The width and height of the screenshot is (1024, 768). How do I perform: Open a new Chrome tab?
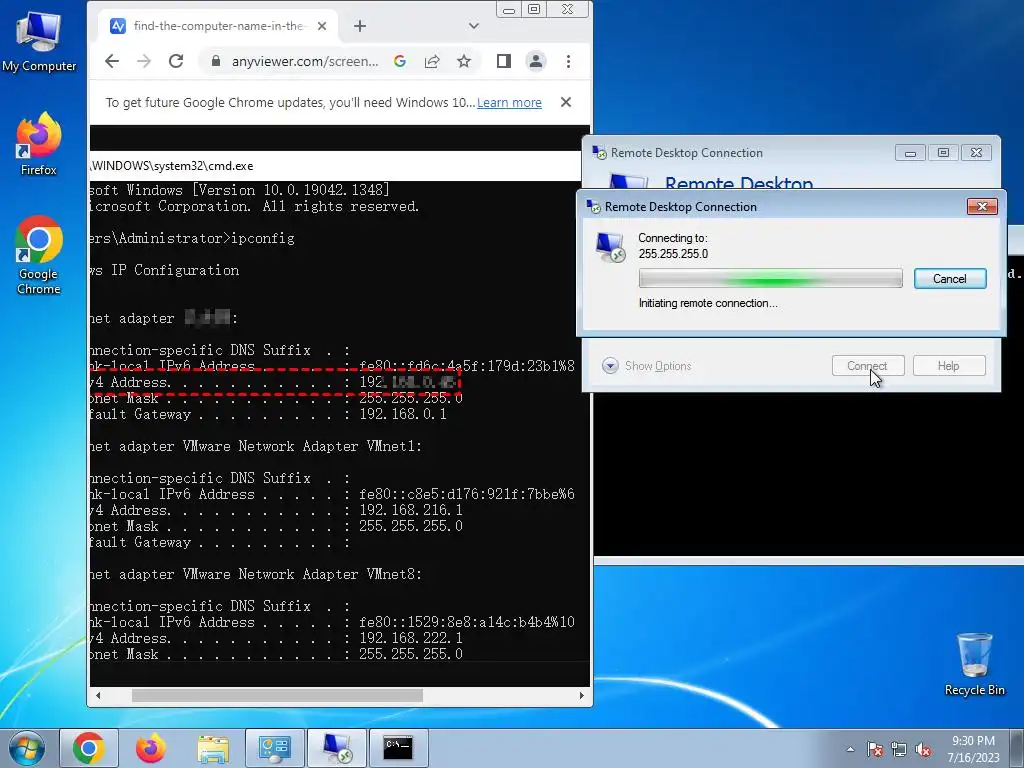click(x=360, y=26)
